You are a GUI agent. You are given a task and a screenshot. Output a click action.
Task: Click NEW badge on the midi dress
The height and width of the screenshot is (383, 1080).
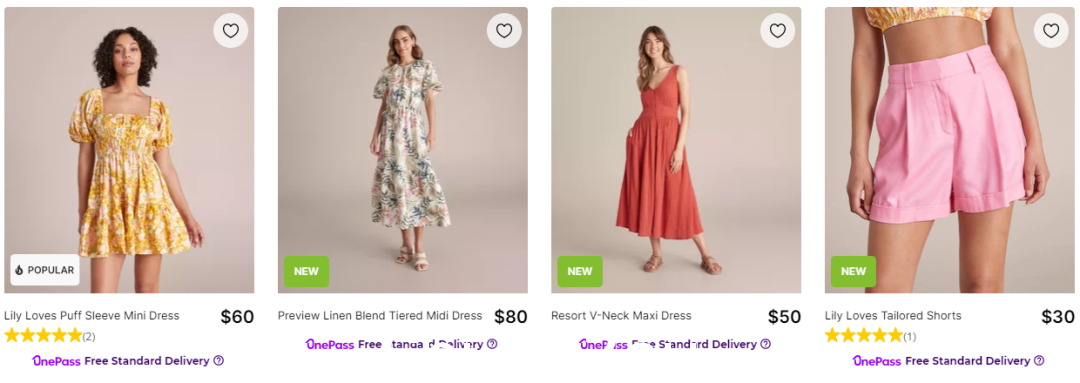307,271
